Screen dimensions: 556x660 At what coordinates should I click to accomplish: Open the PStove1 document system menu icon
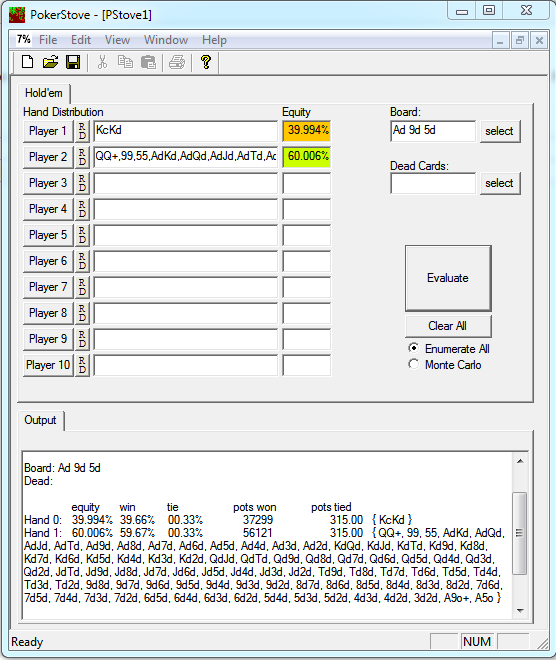click(x=24, y=40)
